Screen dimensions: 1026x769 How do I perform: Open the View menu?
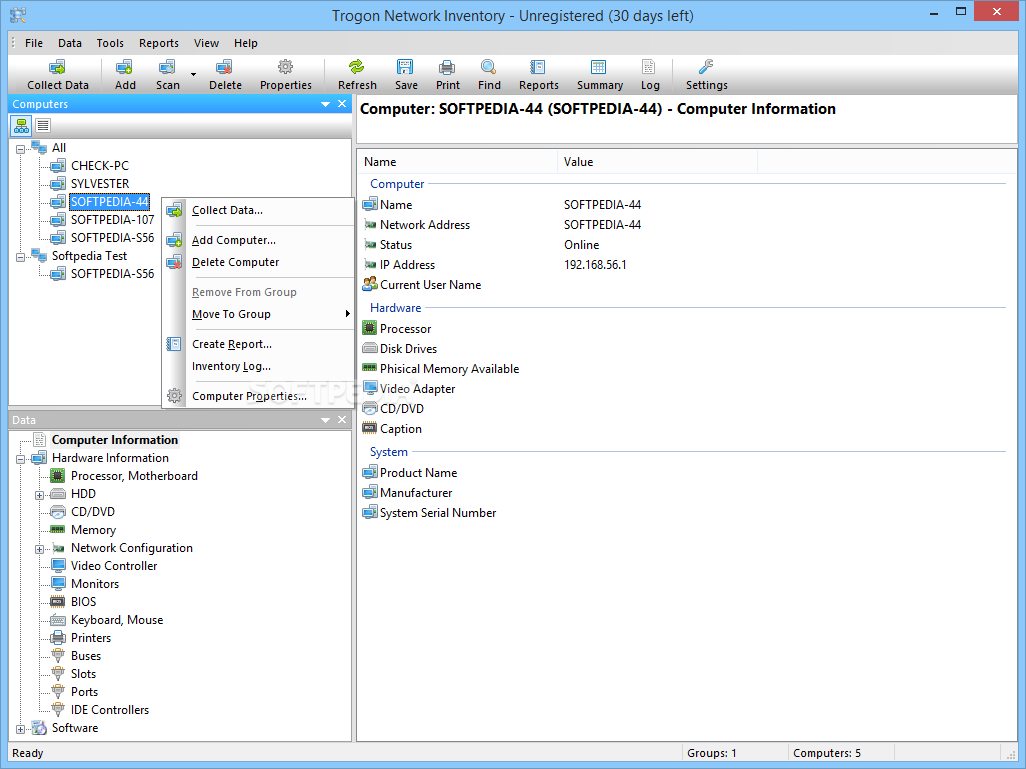point(206,43)
